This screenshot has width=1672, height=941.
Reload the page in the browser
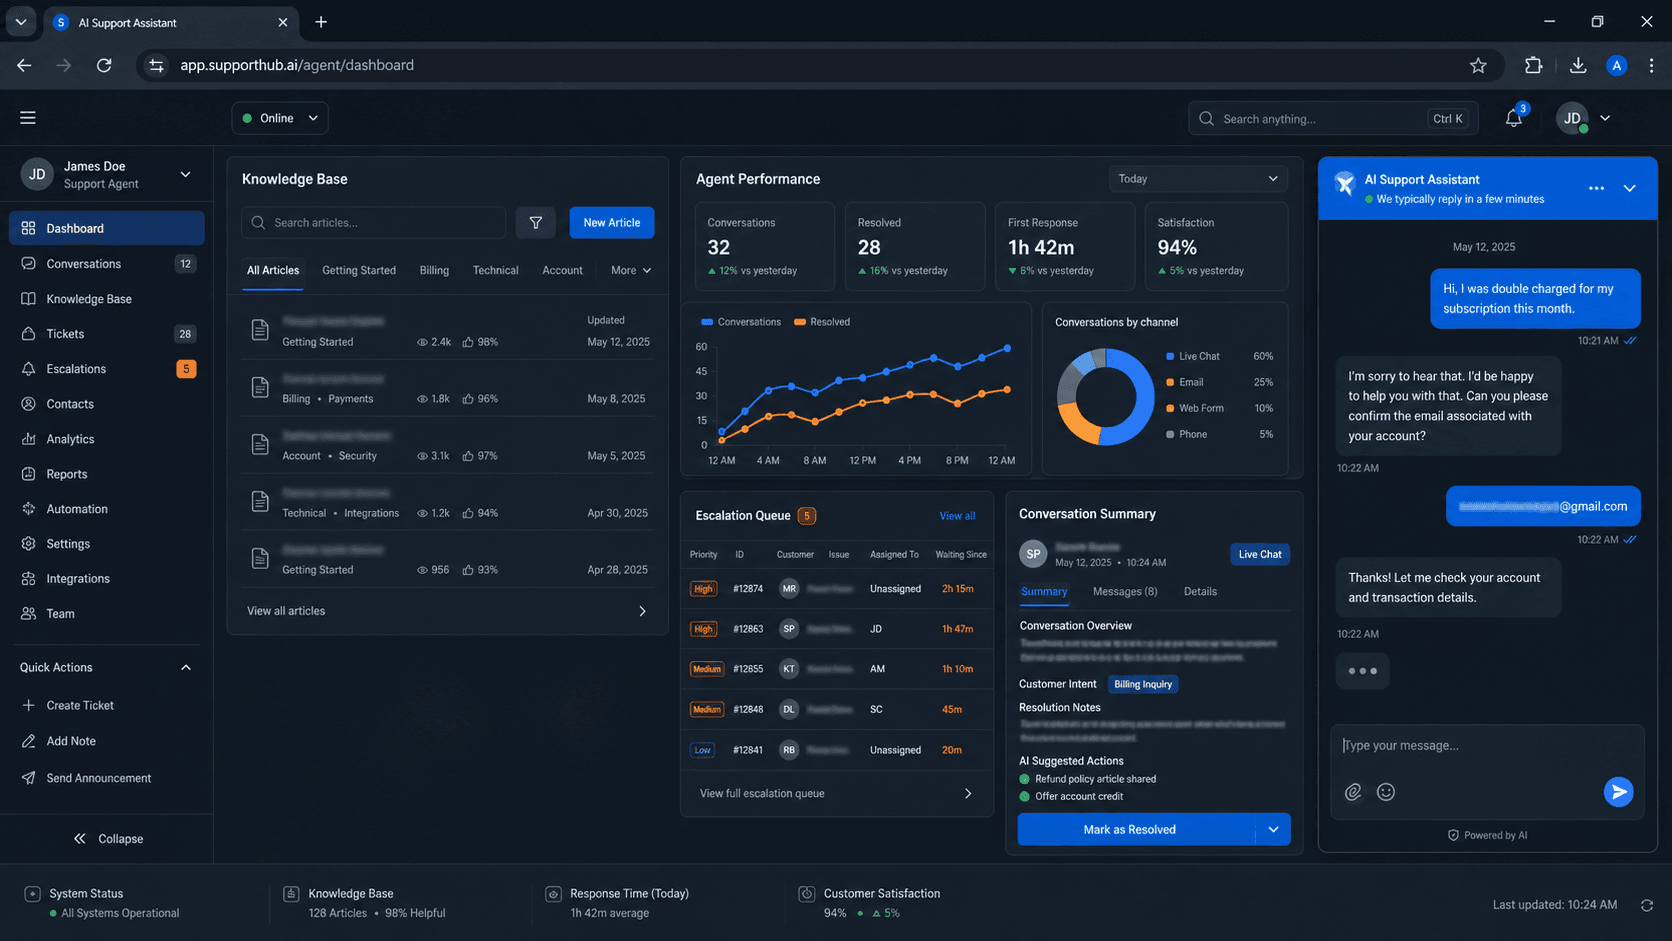point(104,65)
